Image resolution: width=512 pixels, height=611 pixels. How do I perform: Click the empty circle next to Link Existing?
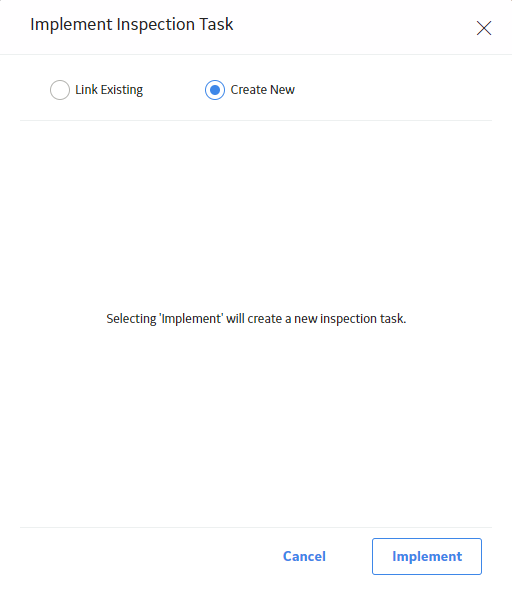click(60, 90)
